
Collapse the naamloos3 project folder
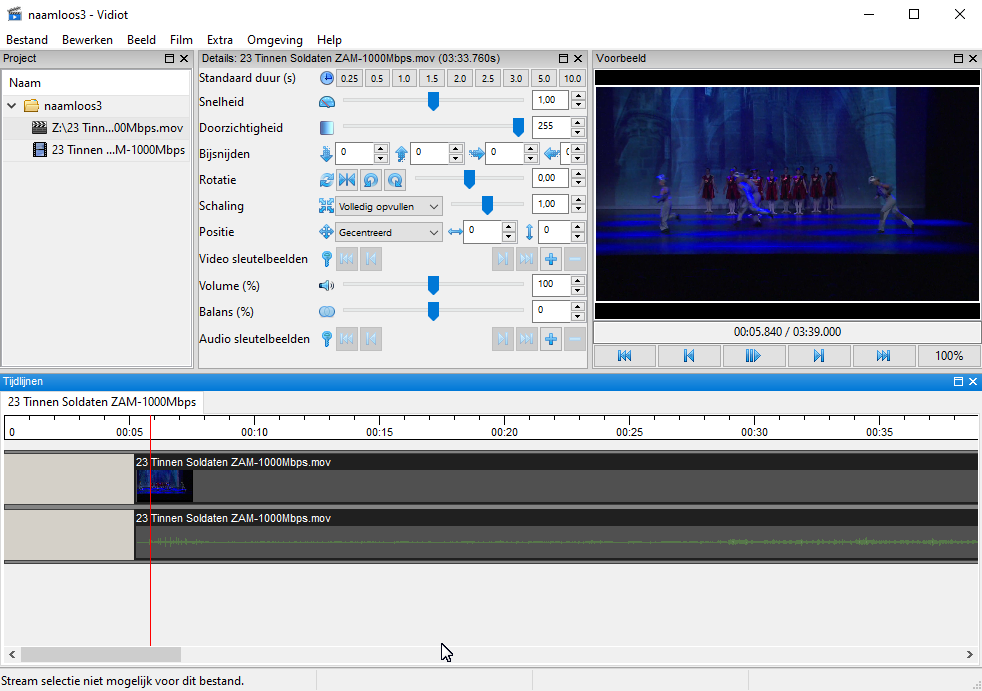12,106
